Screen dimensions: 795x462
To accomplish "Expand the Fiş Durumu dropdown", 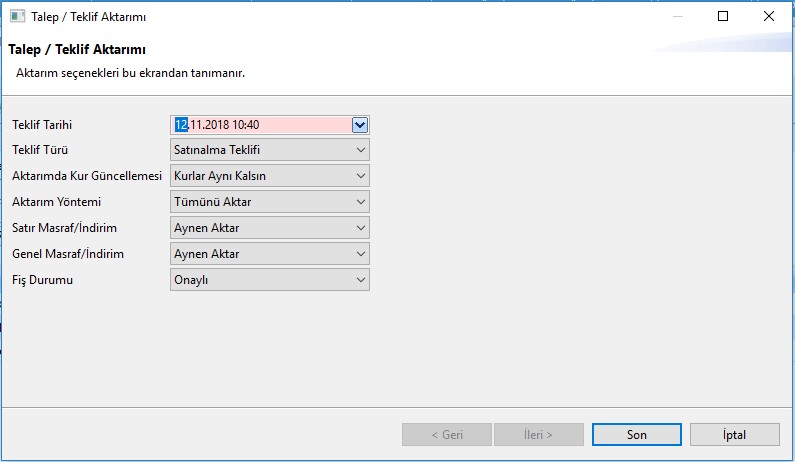I will pyautogui.click(x=270, y=280).
